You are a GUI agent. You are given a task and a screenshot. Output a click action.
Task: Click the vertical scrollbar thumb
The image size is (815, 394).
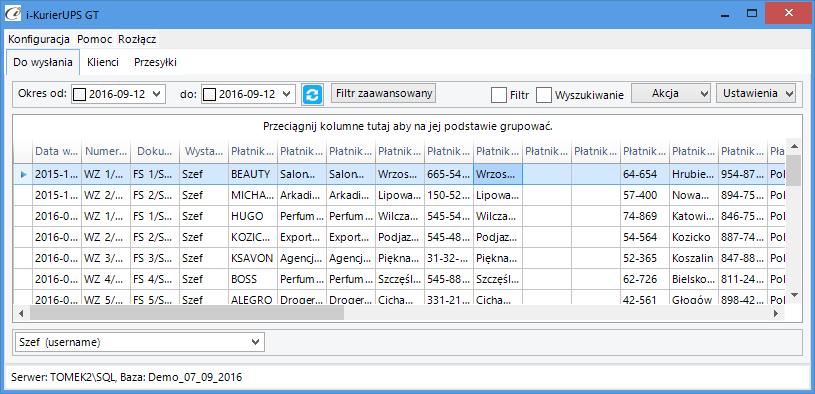click(794, 169)
